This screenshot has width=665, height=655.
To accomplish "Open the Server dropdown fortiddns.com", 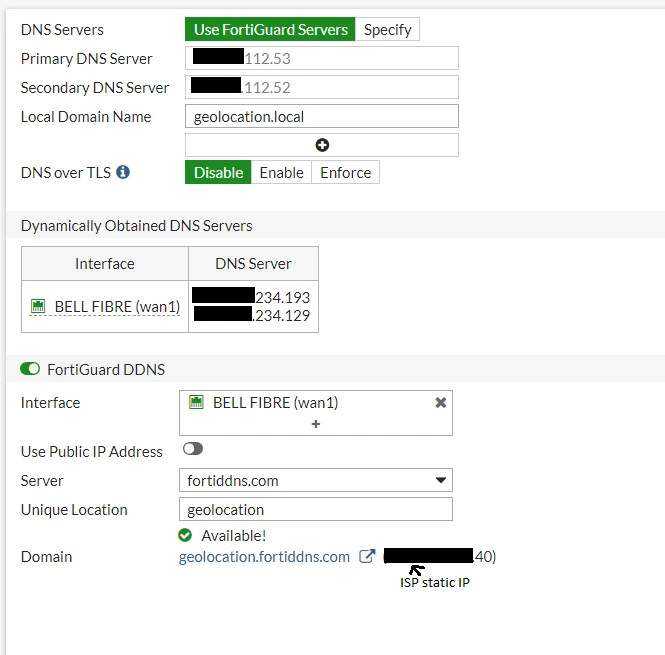I will 316,480.
